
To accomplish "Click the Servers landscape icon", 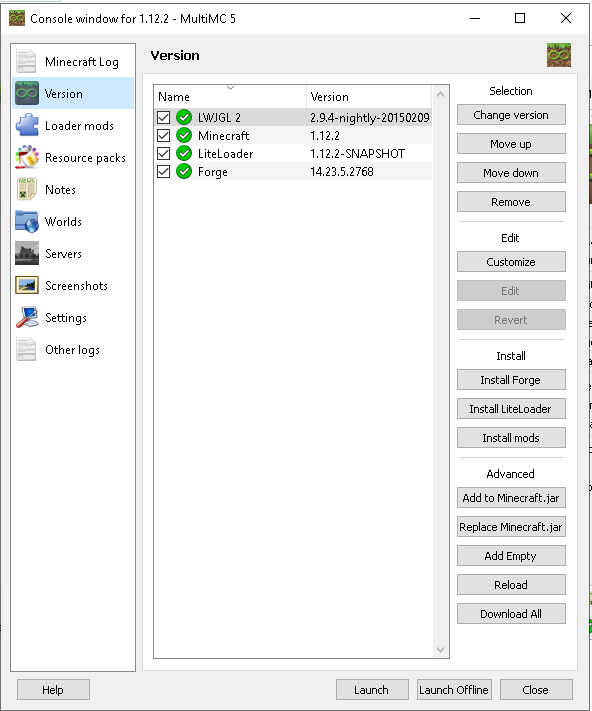I will click(x=26, y=253).
